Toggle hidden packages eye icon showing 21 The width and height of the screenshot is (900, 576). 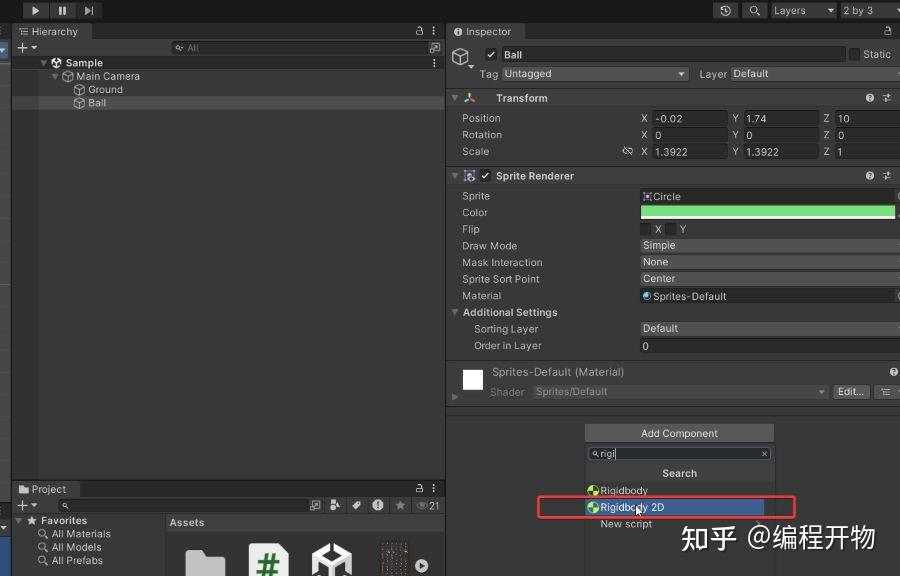pyautogui.click(x=428, y=505)
